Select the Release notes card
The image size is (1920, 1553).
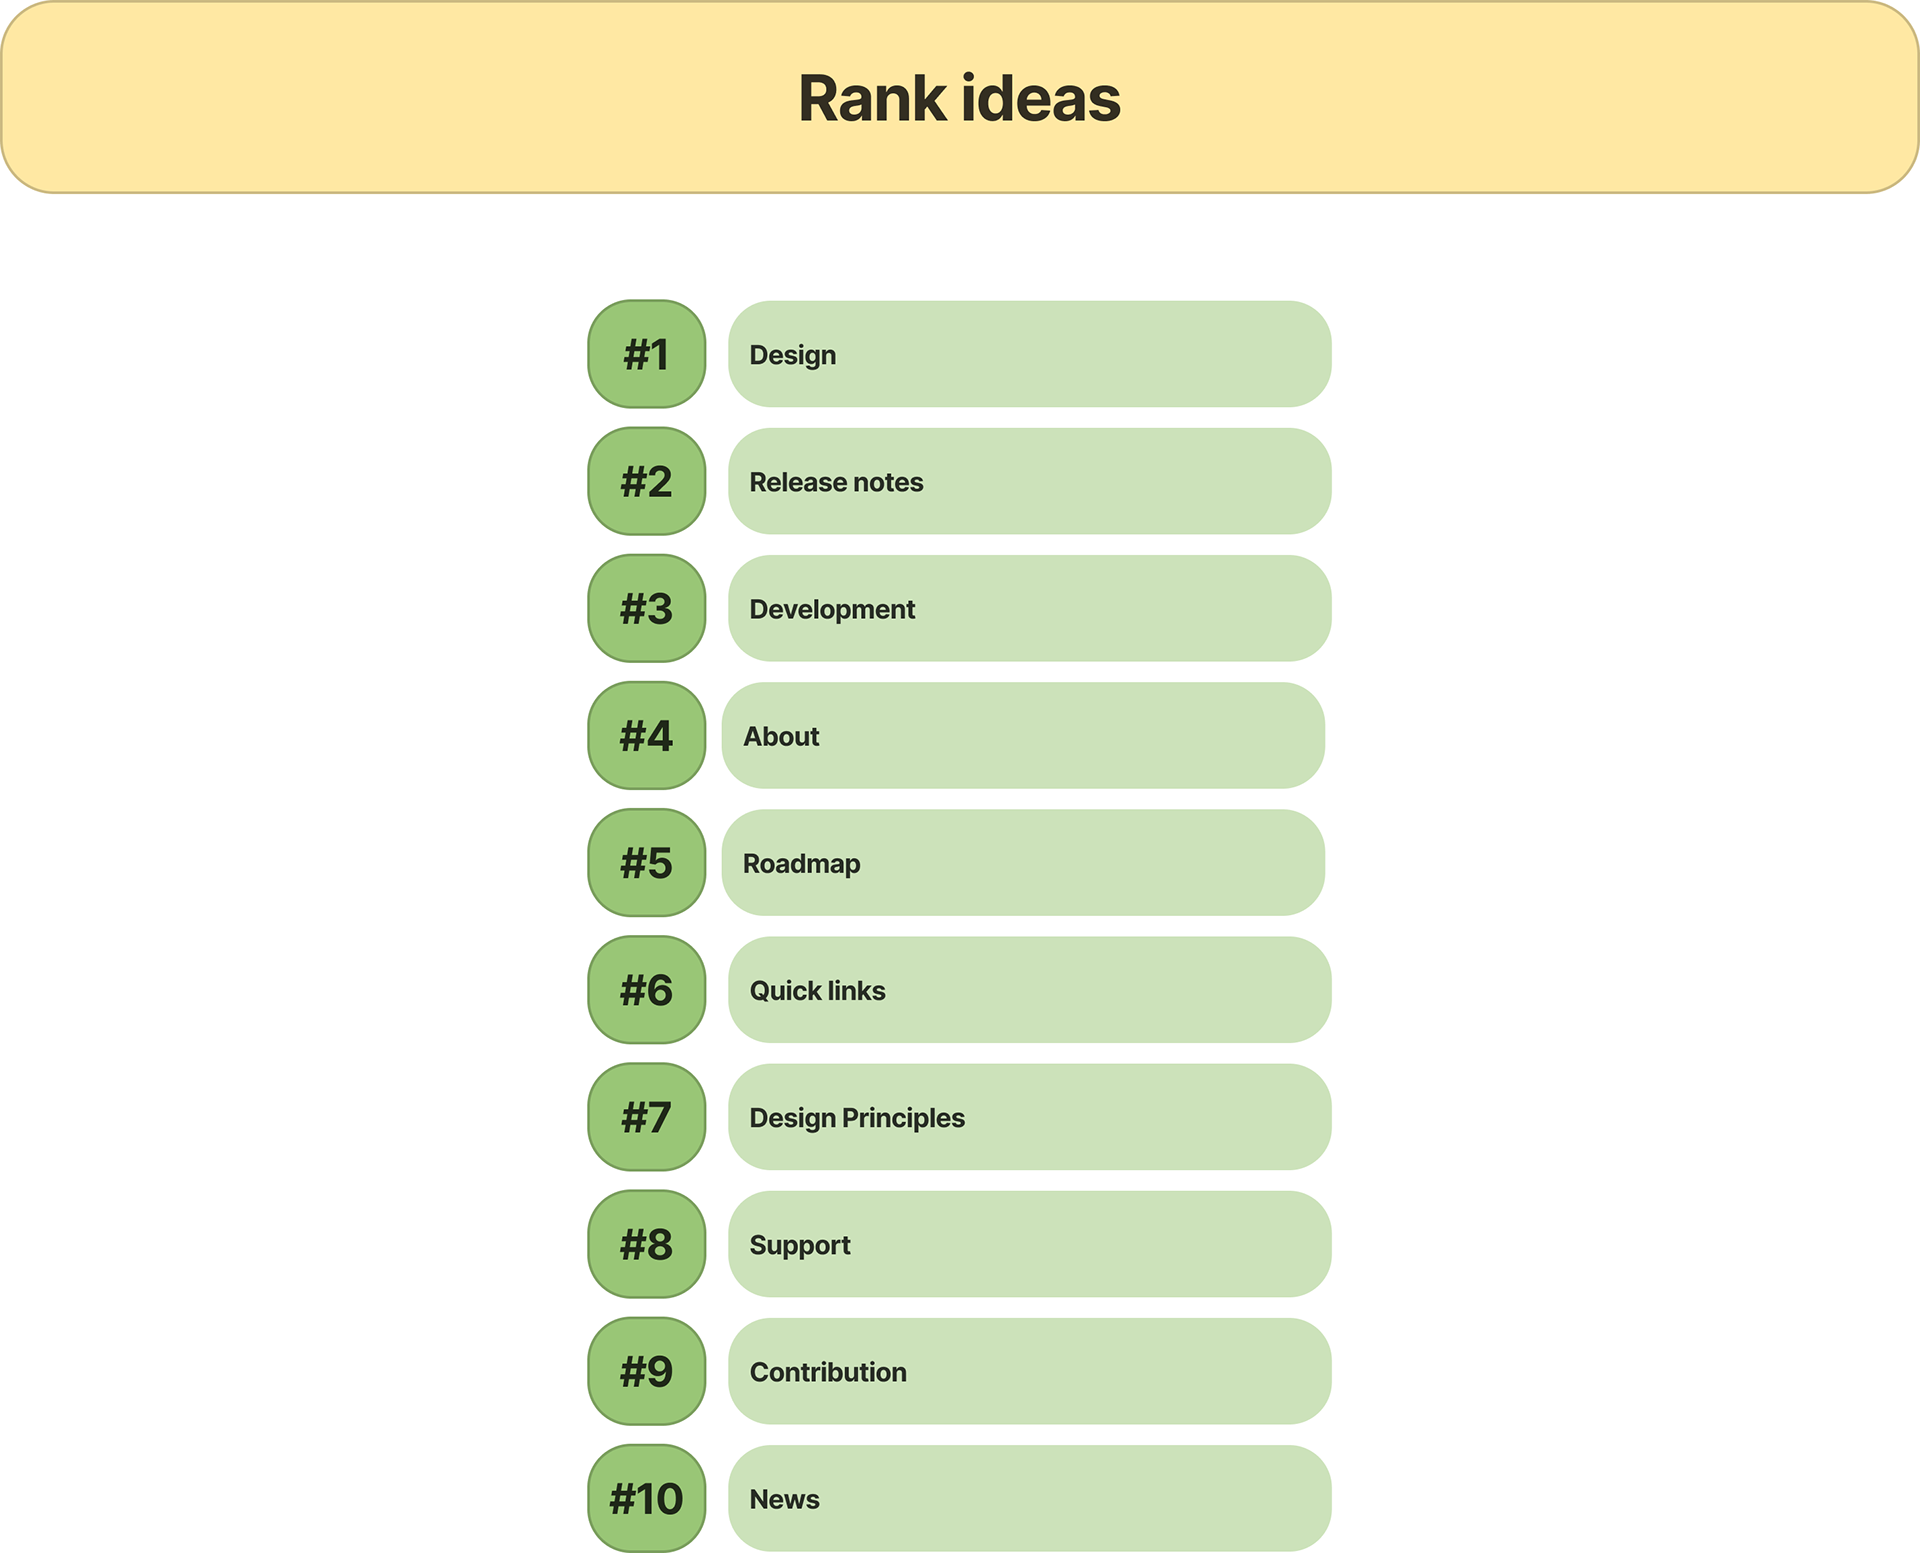pos(1029,481)
